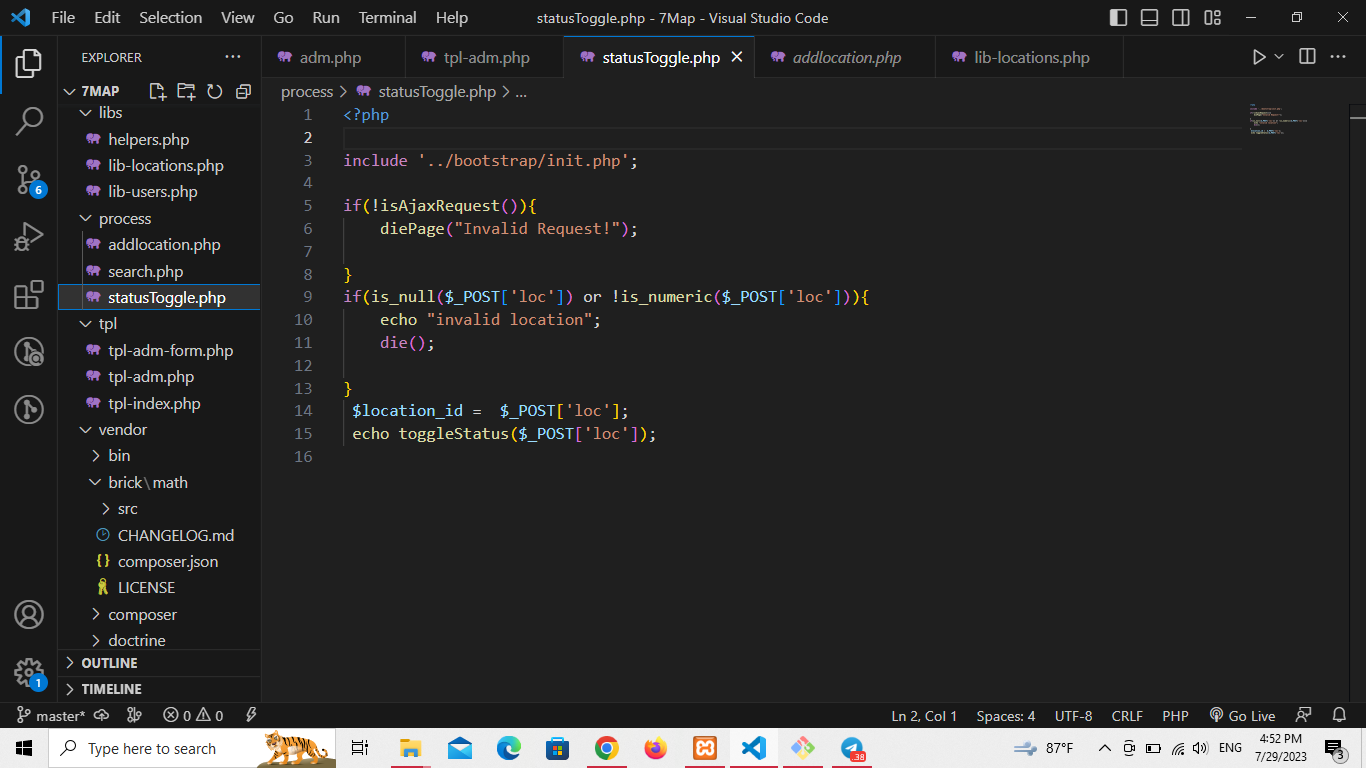
Task: Open the Help menu
Action: tap(452, 18)
